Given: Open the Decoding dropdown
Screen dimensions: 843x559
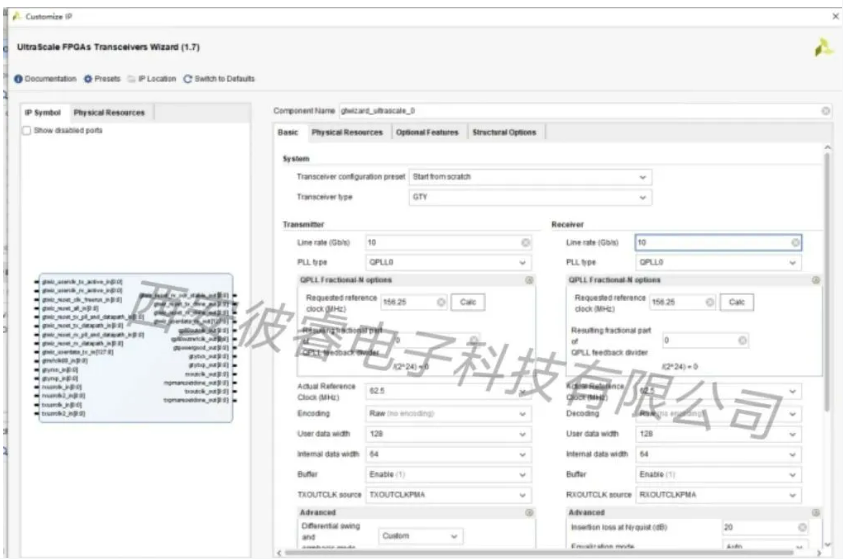Looking at the screenshot, I should (x=718, y=414).
